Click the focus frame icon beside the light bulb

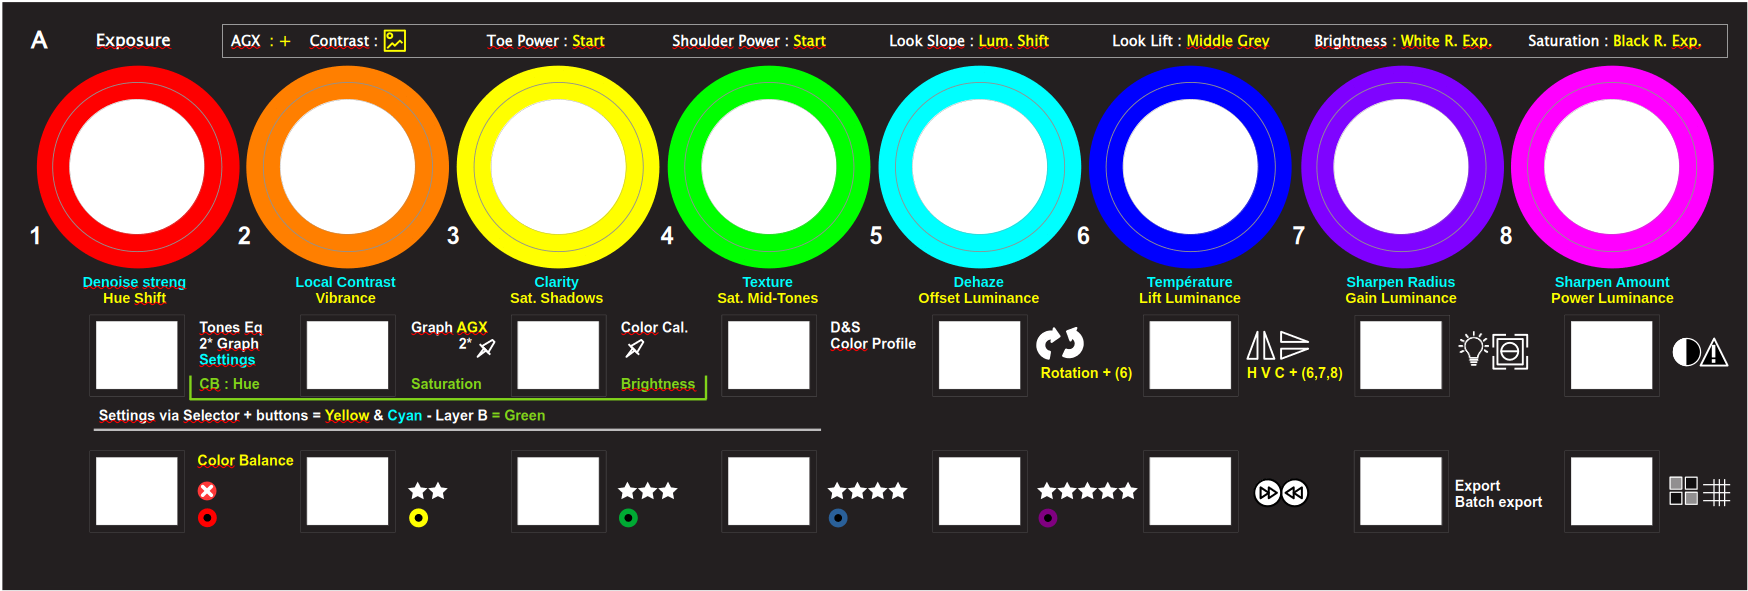coord(1511,351)
